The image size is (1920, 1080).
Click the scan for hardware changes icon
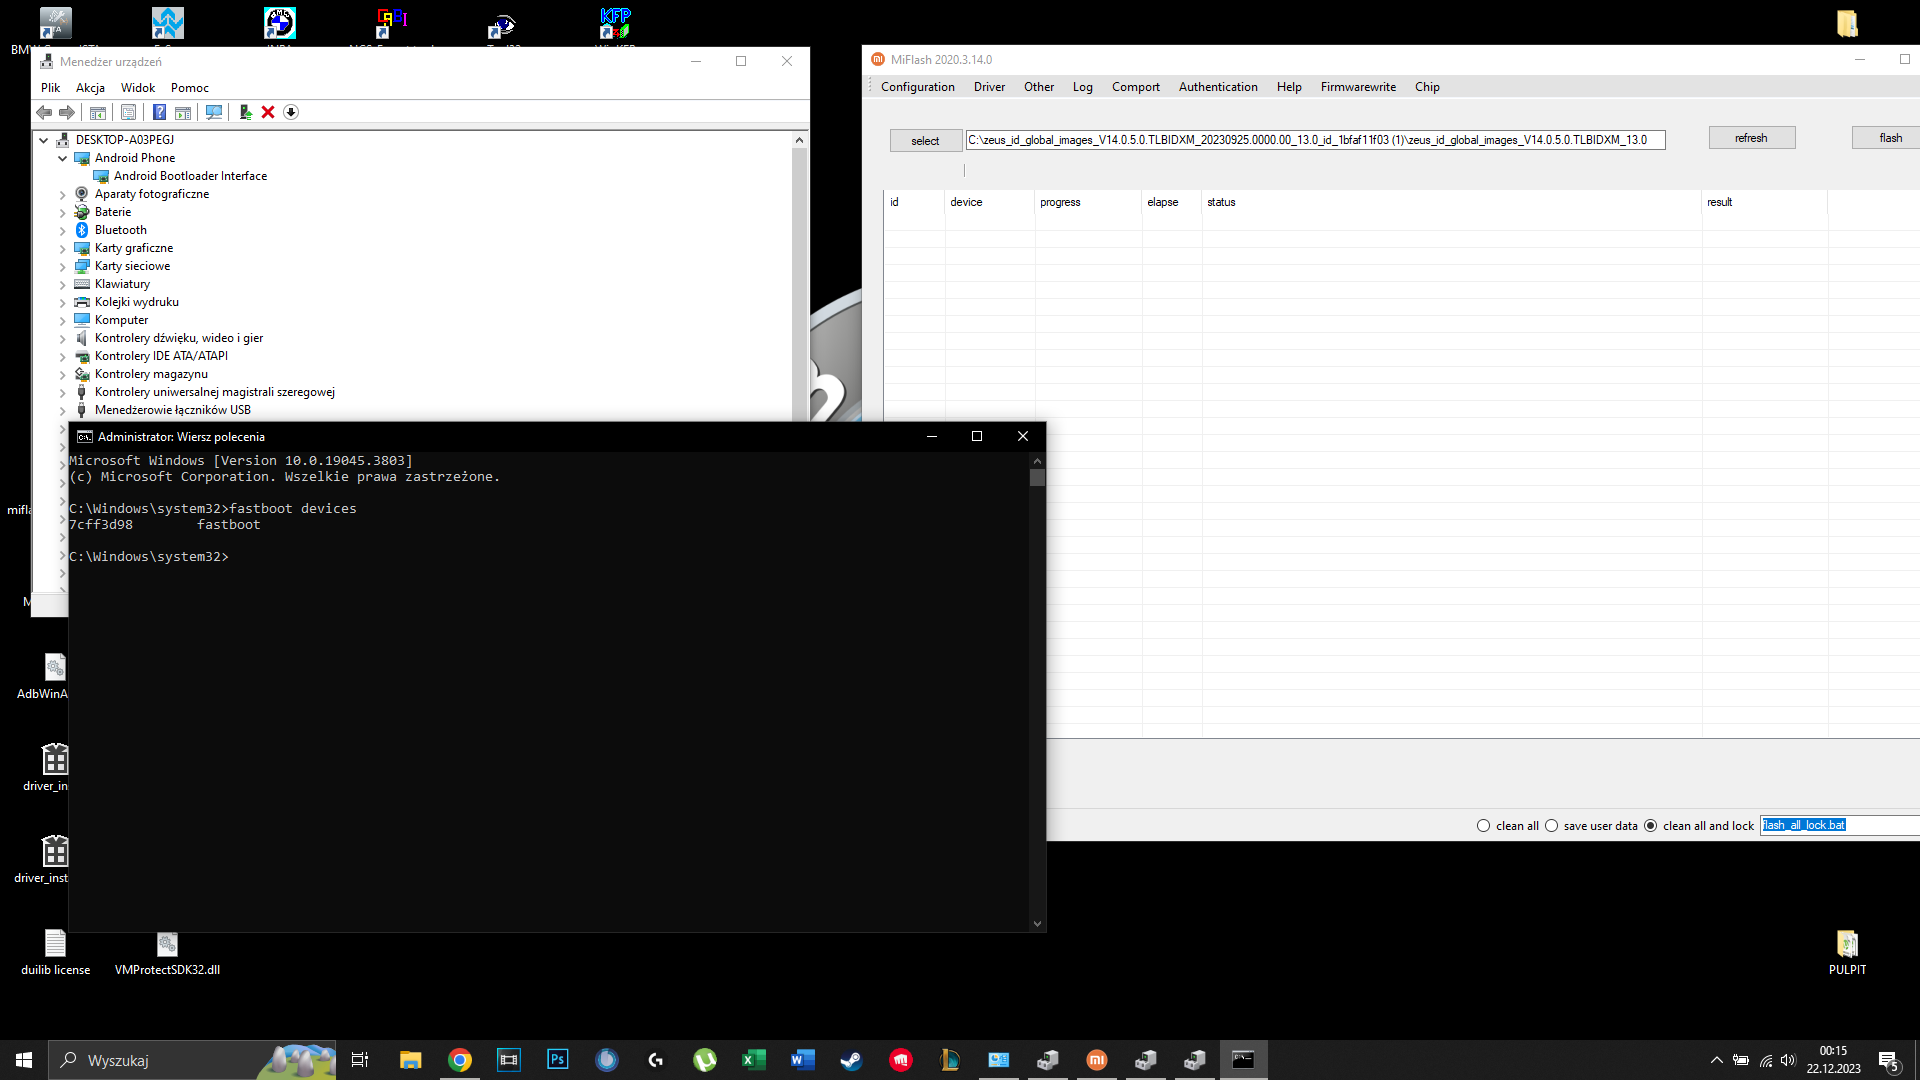pyautogui.click(x=214, y=112)
